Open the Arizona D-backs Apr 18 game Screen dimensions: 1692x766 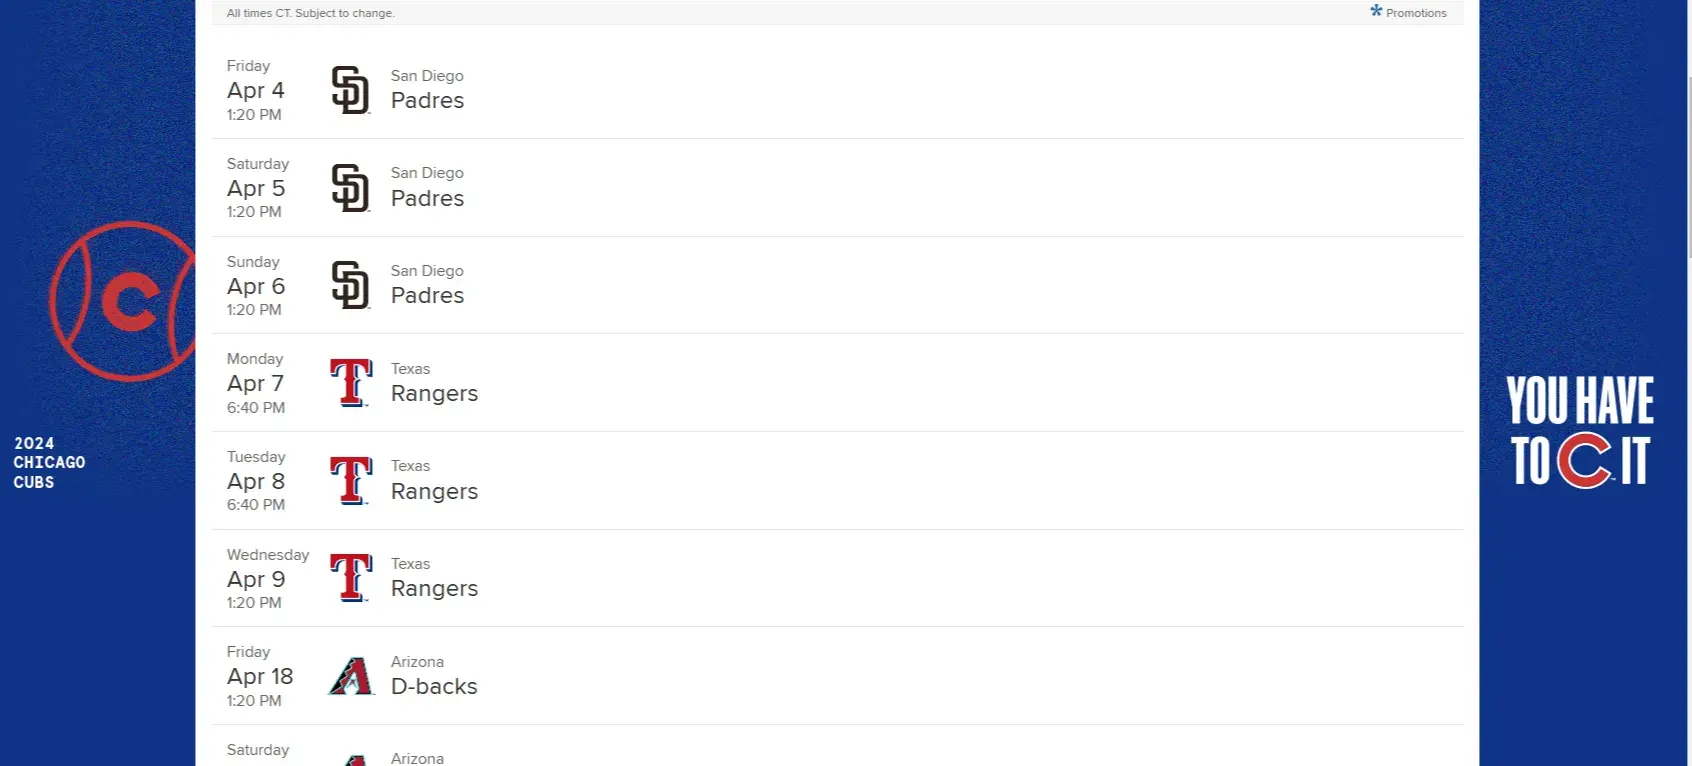pos(838,676)
